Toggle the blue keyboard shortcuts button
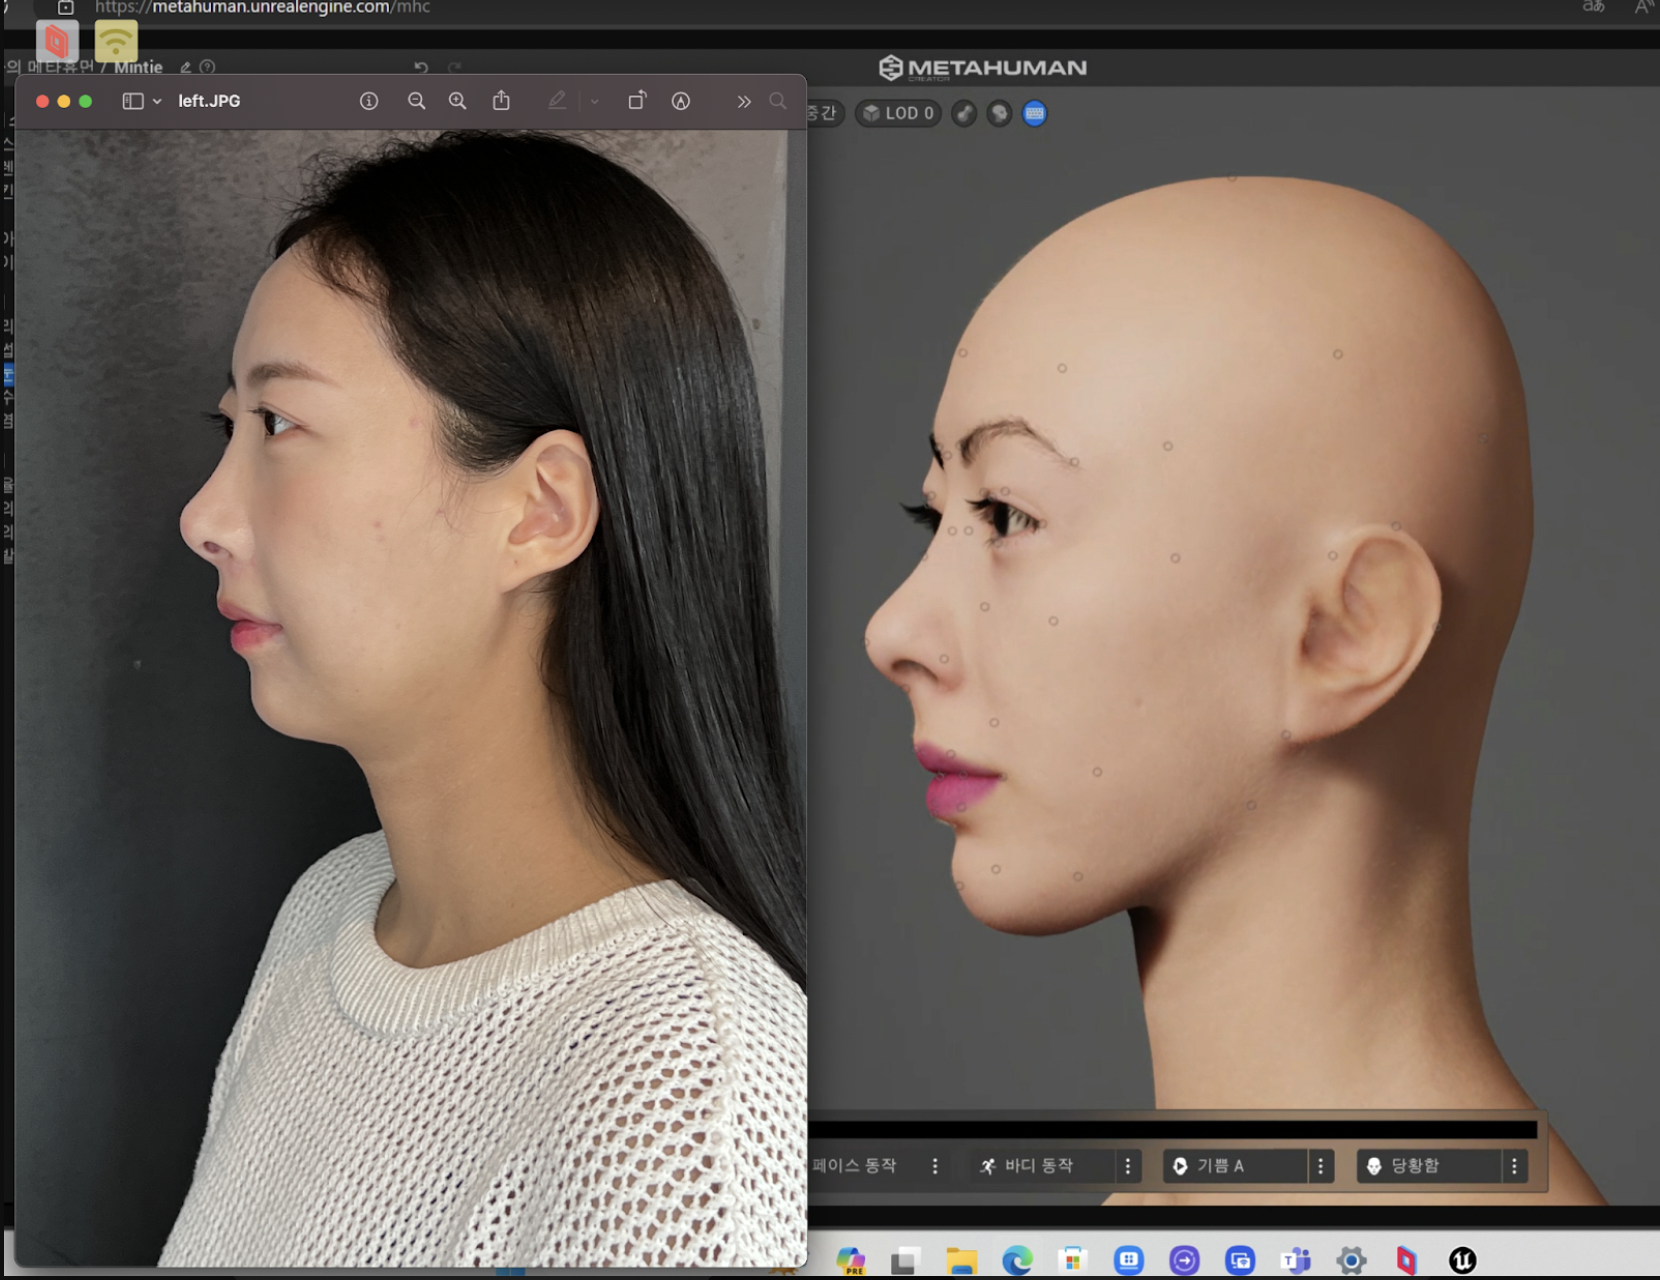Screen dimensions: 1660x1280 tap(1035, 113)
